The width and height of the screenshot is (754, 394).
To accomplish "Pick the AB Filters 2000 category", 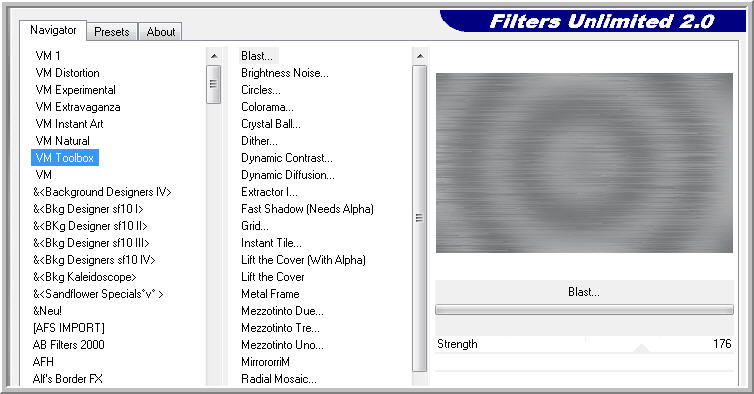I will click(x=69, y=344).
